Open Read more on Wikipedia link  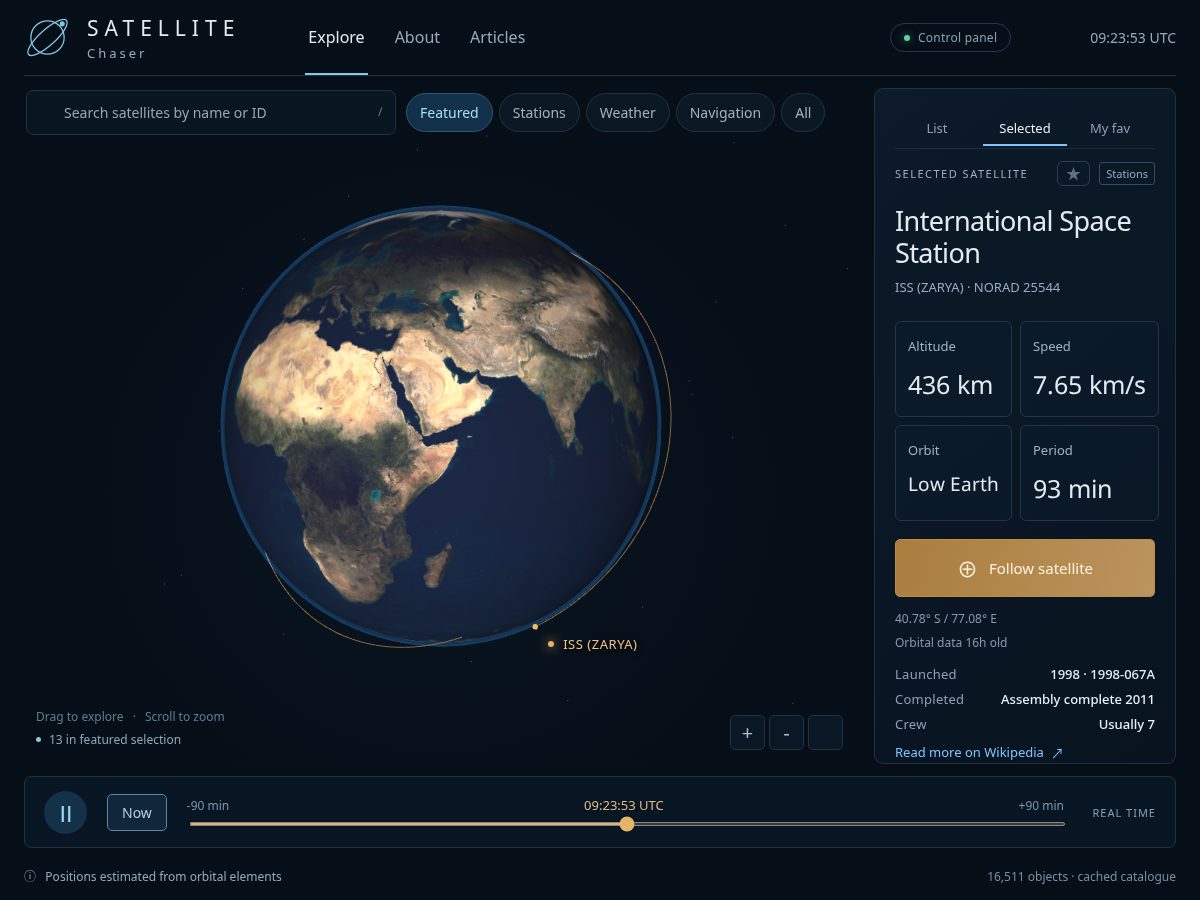[979, 752]
